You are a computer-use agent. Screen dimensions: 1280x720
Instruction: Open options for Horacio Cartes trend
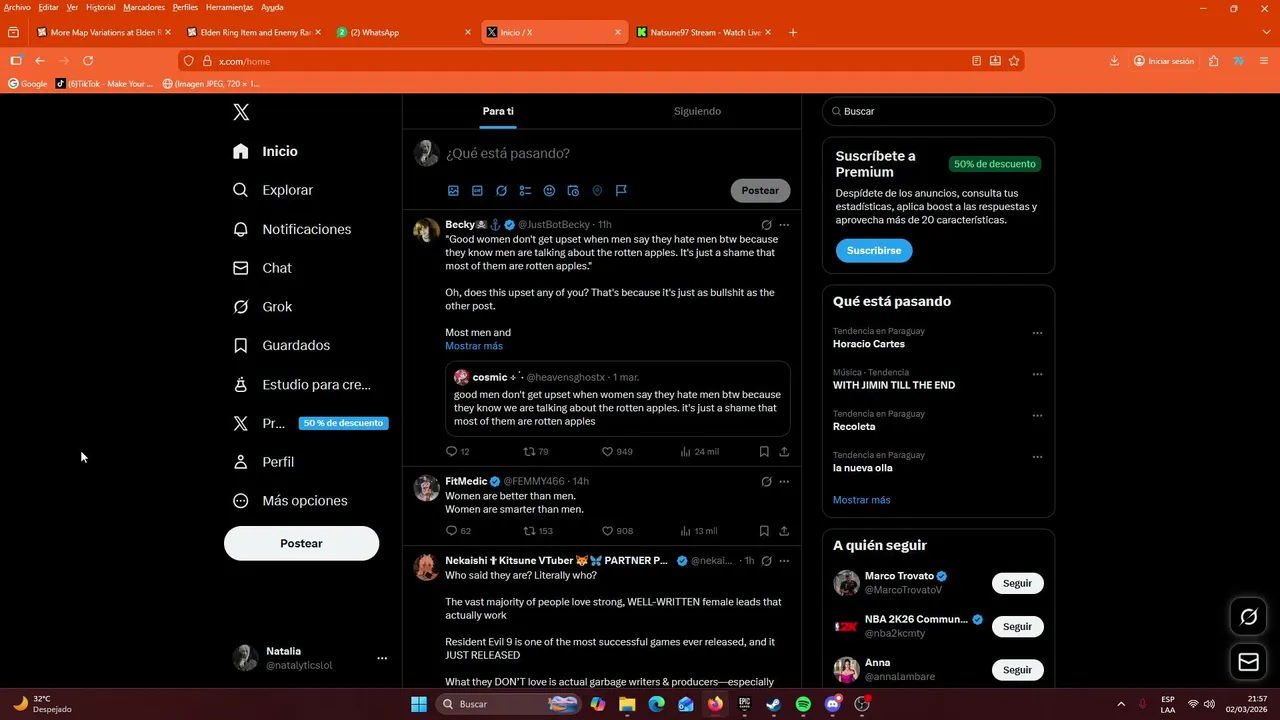pos(1037,333)
